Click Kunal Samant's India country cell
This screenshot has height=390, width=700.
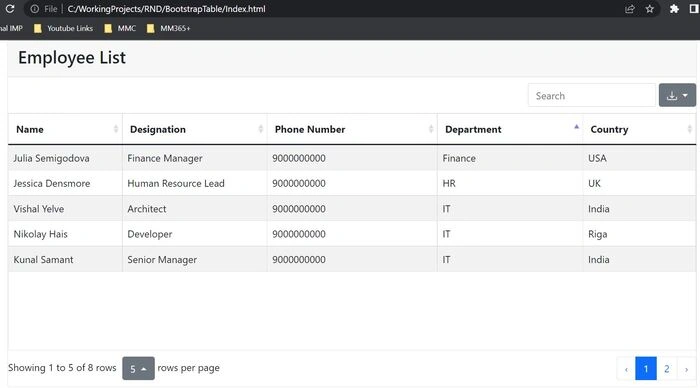coord(639,260)
